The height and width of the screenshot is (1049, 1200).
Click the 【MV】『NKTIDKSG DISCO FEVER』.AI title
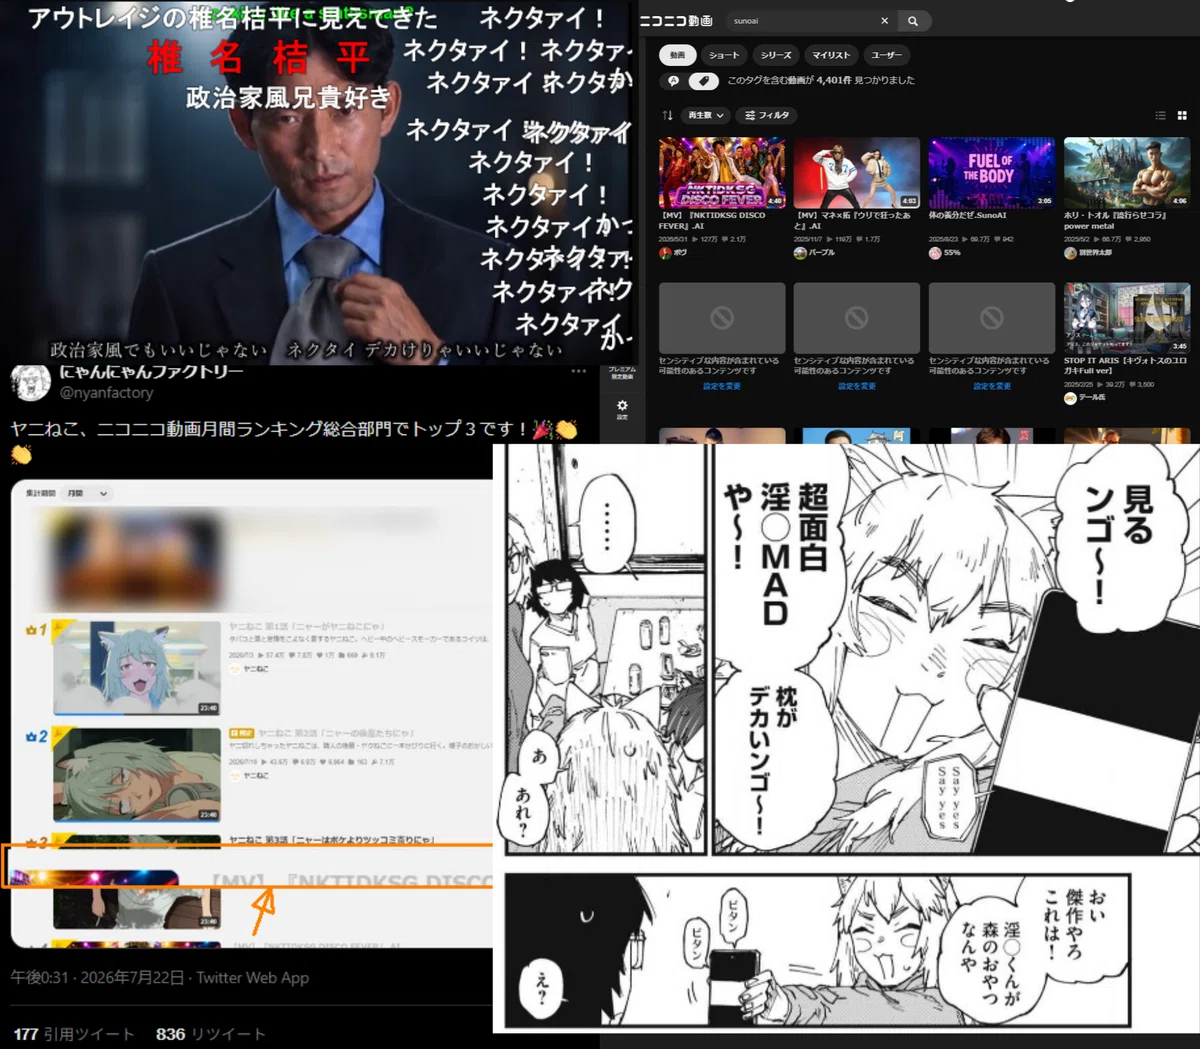[712, 220]
